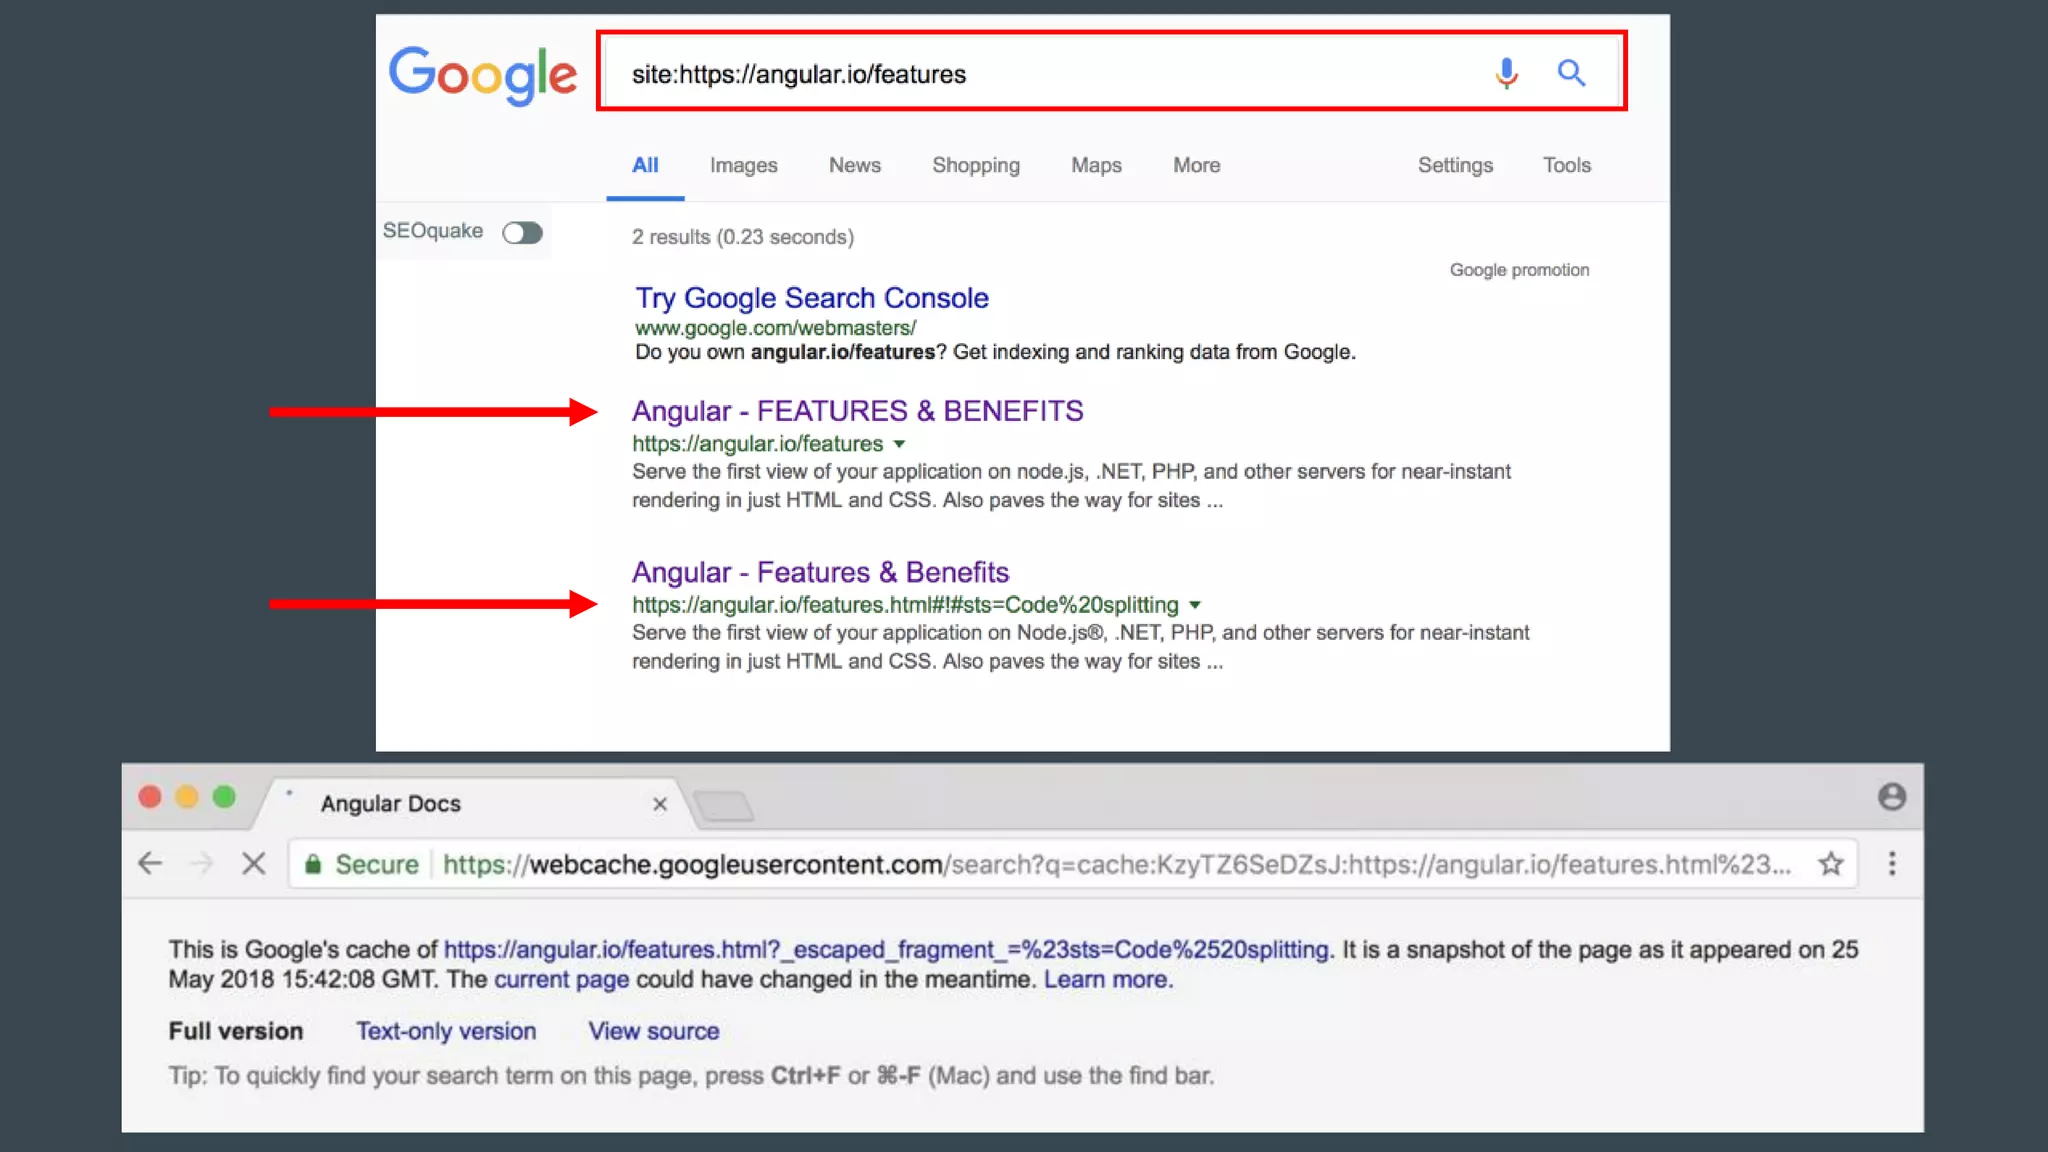Screen dimensions: 2048x1152
Task: Click the microphone voice search icon
Action: (x=1506, y=73)
